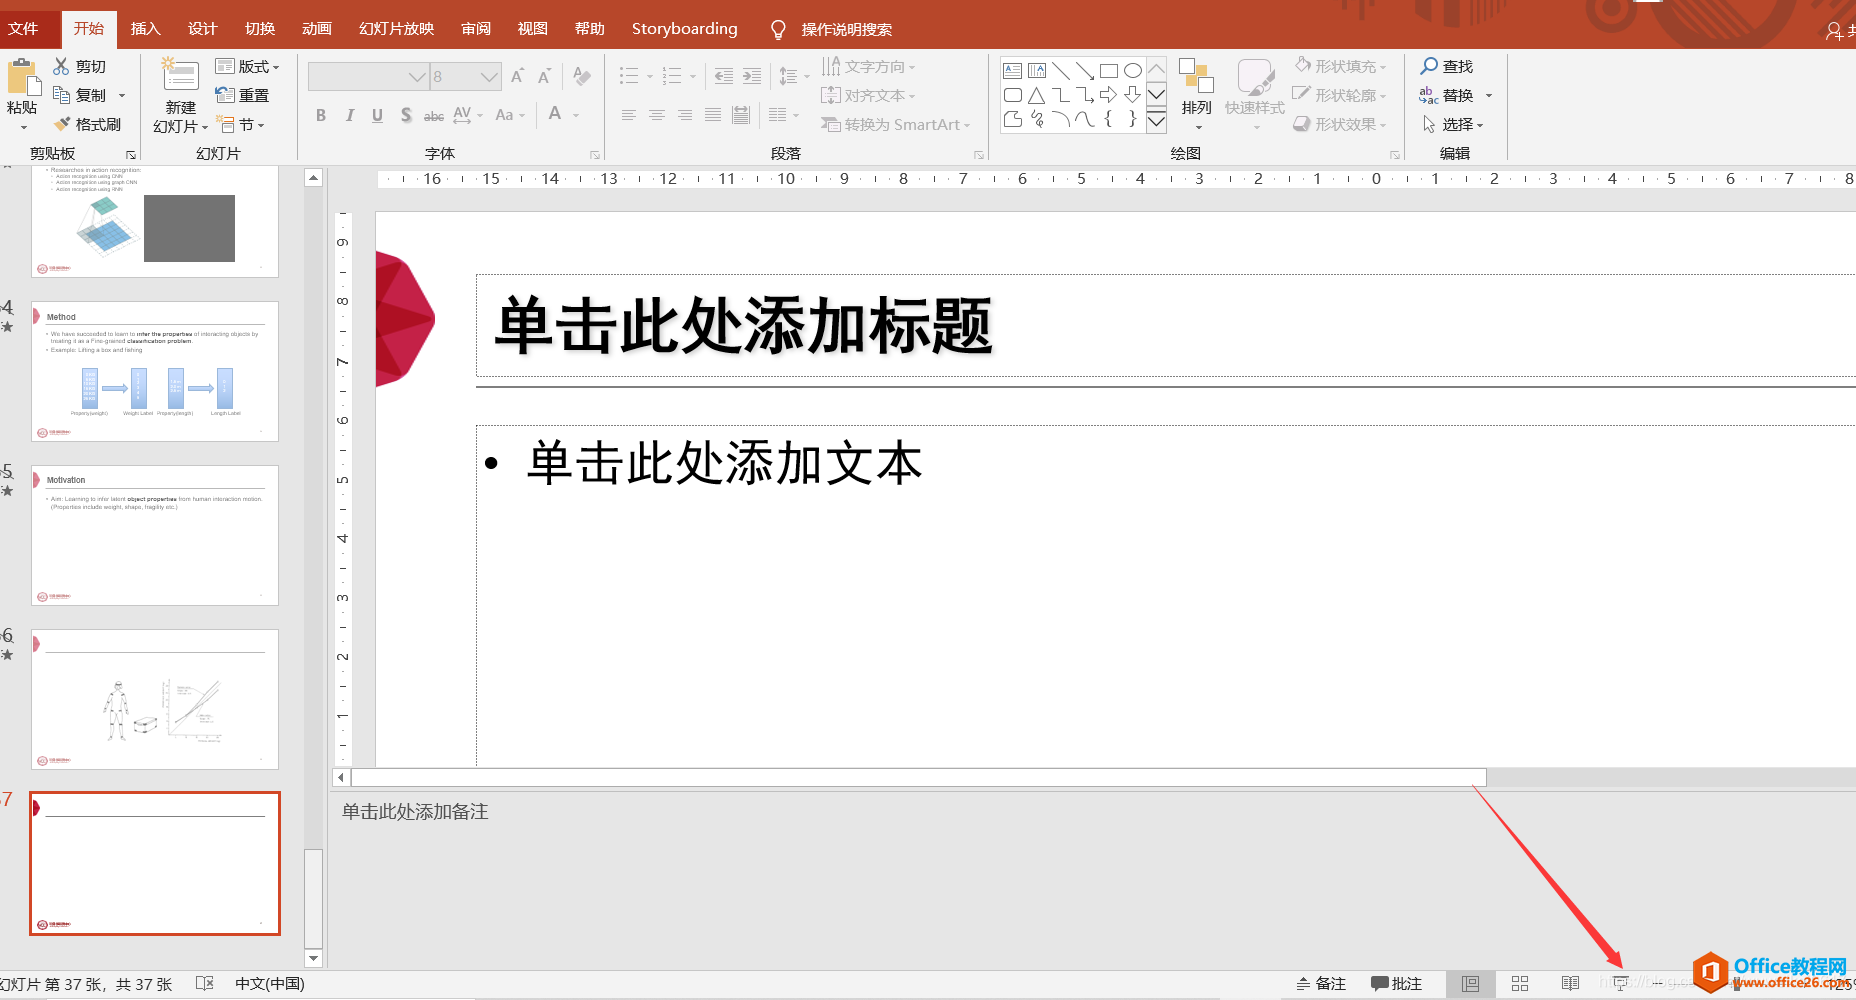Switch to the Animations (动画) tab
1856x1000 pixels.
coord(317,29)
